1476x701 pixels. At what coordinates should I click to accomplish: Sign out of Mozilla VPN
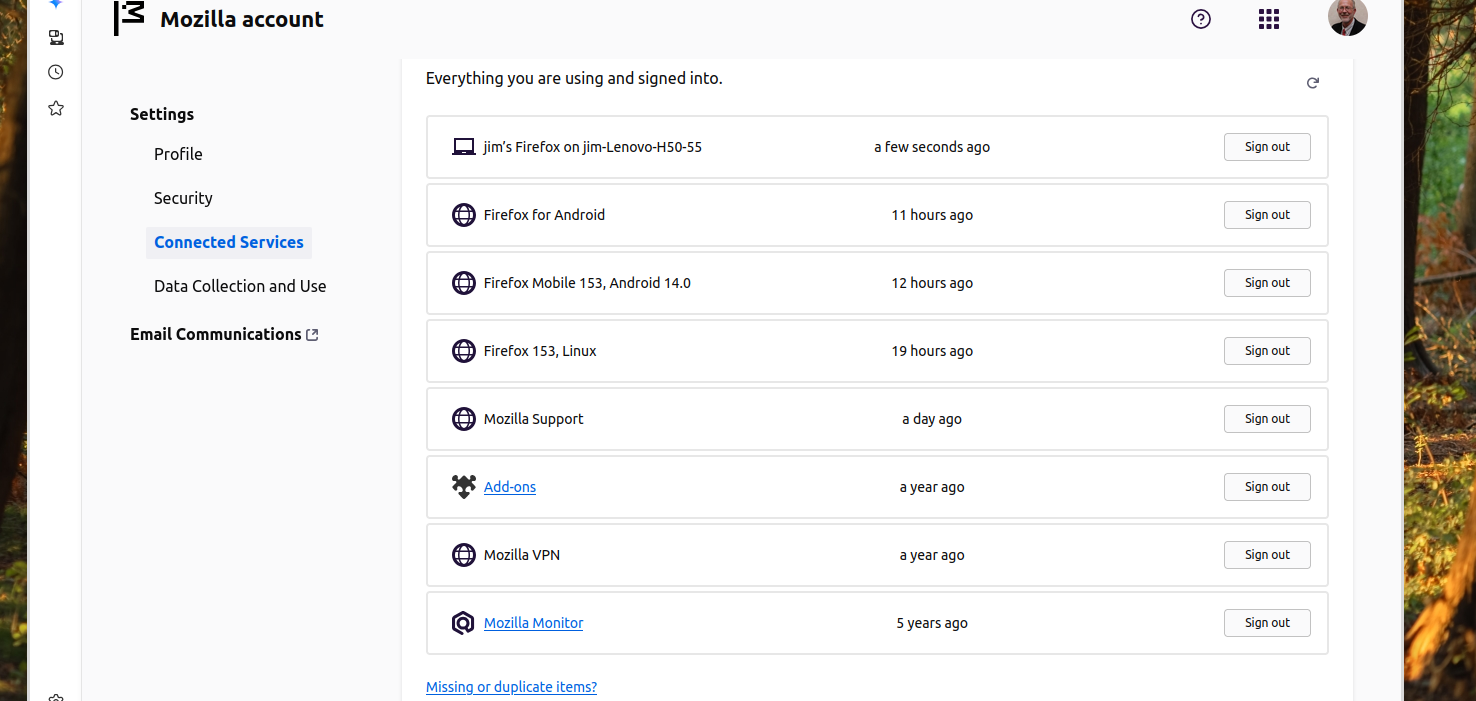pos(1267,555)
